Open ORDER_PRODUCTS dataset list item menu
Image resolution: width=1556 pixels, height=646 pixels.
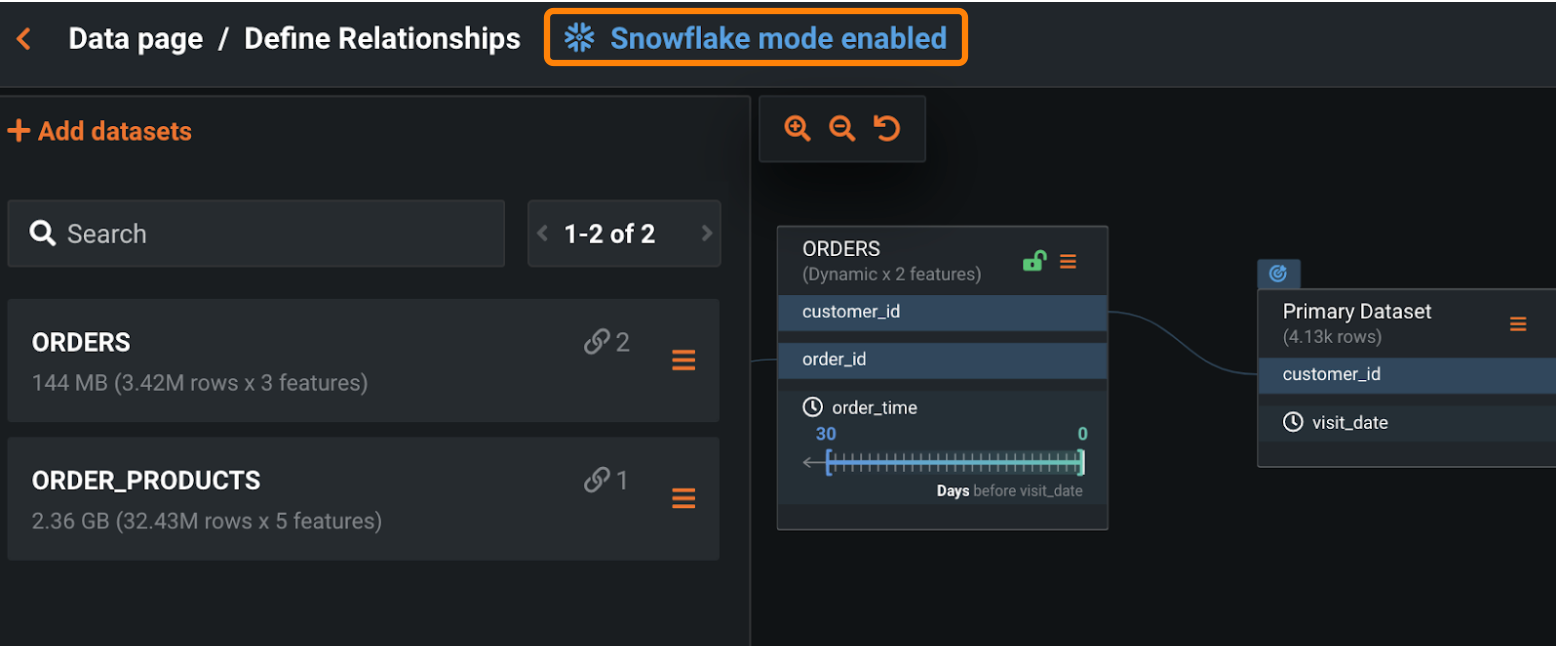[x=684, y=498]
